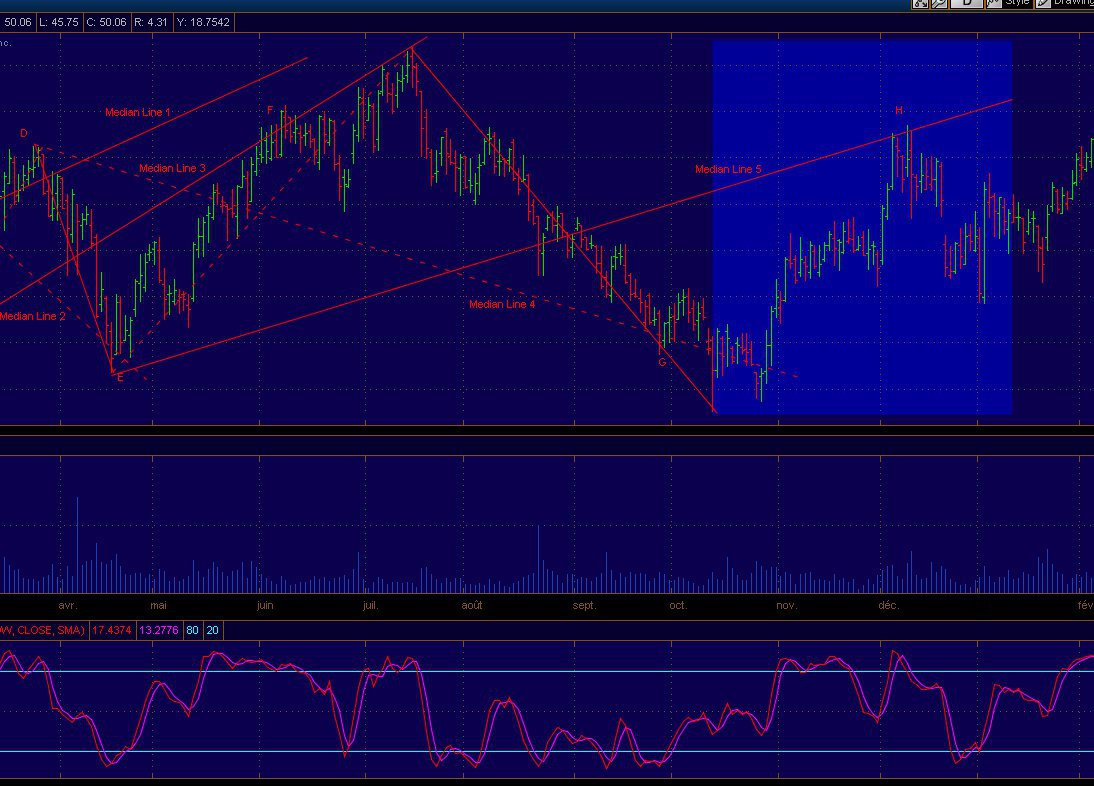1094x786 pixels.
Task: Open the Style chart icon
Action: click(994, 3)
